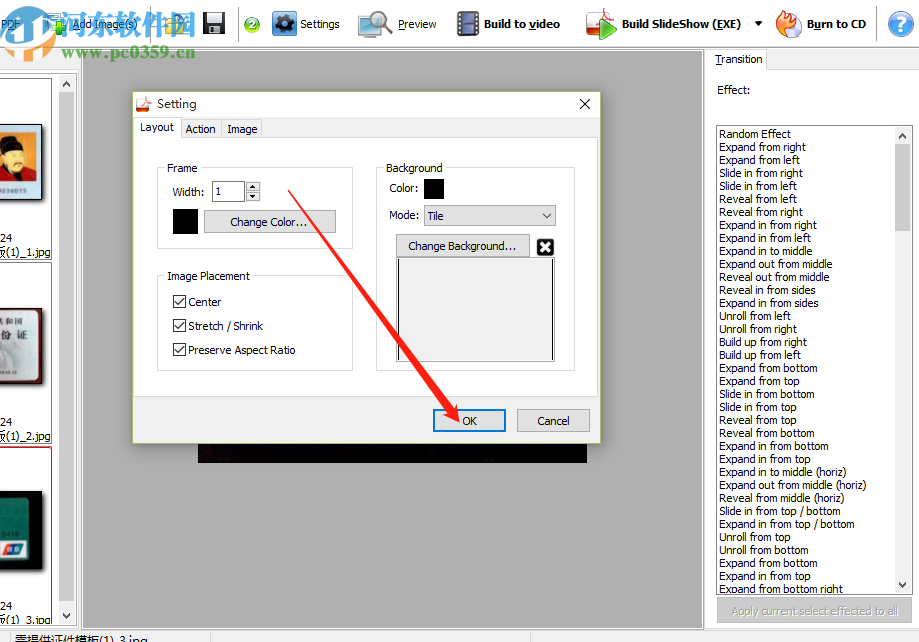Screen dimensions: 919x642
Task: Click the open folder toolbar icon
Action: coord(178,23)
